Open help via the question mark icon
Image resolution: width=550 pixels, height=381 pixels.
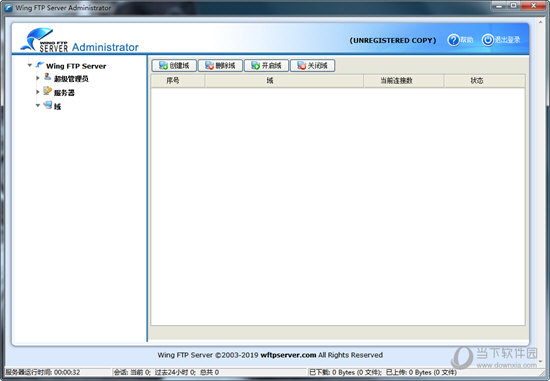click(x=453, y=40)
